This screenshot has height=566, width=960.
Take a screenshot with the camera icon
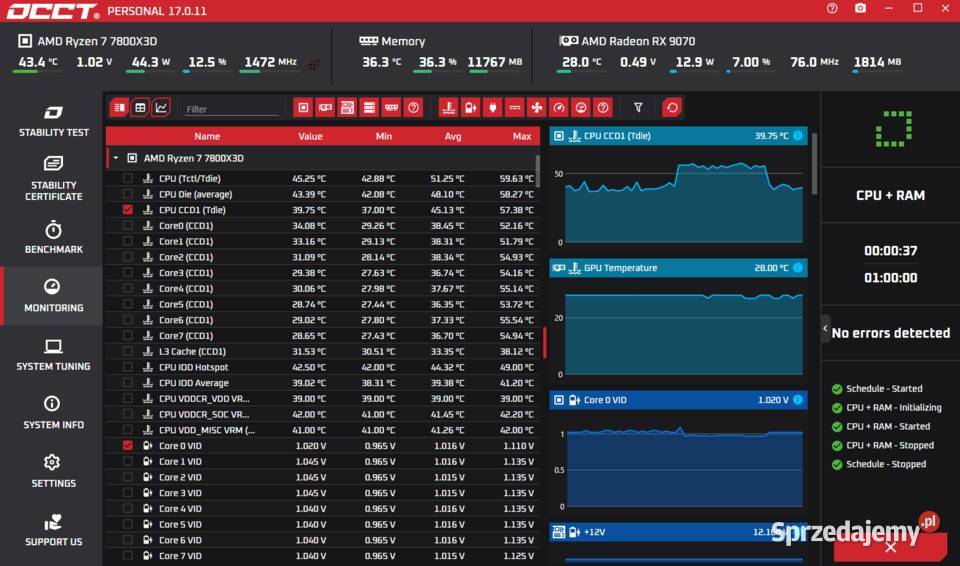click(860, 9)
